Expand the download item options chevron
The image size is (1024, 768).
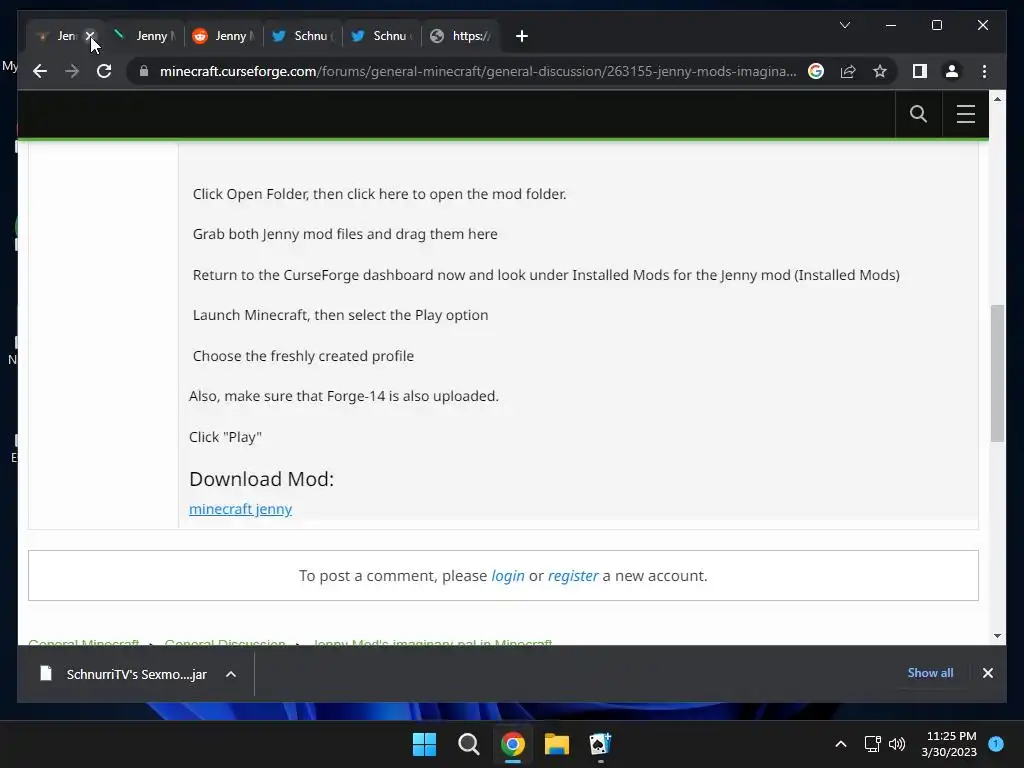point(231,674)
